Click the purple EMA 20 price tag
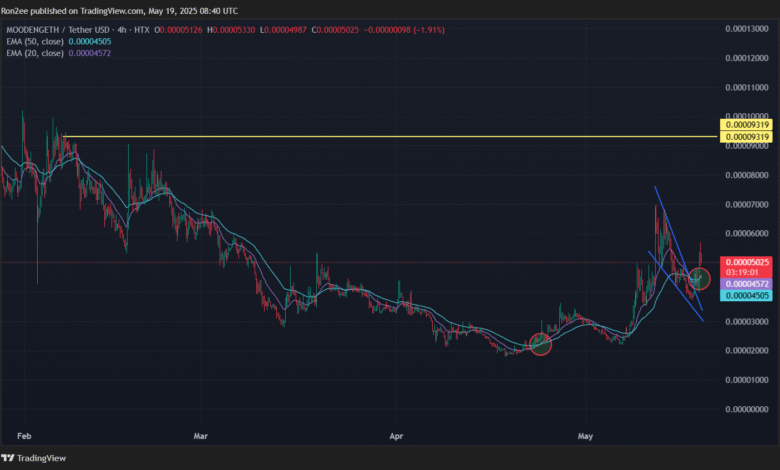This screenshot has width=780, height=470. point(747,283)
